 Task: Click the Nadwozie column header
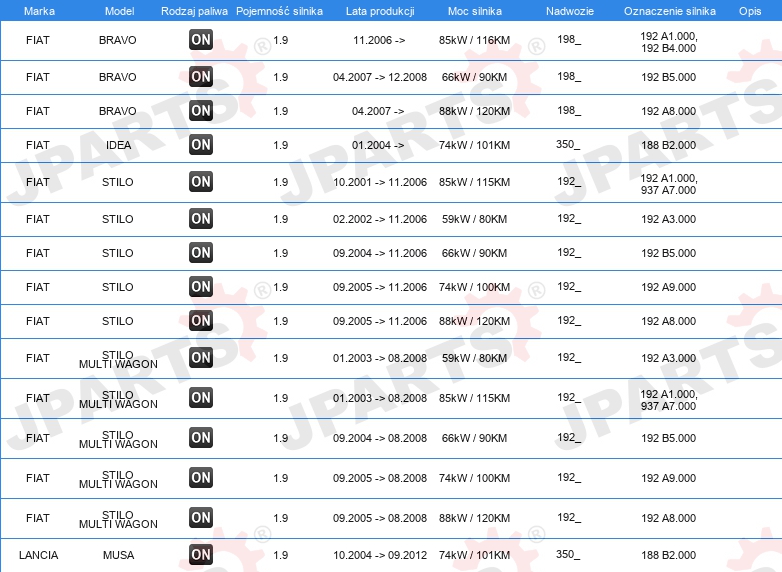point(570,11)
